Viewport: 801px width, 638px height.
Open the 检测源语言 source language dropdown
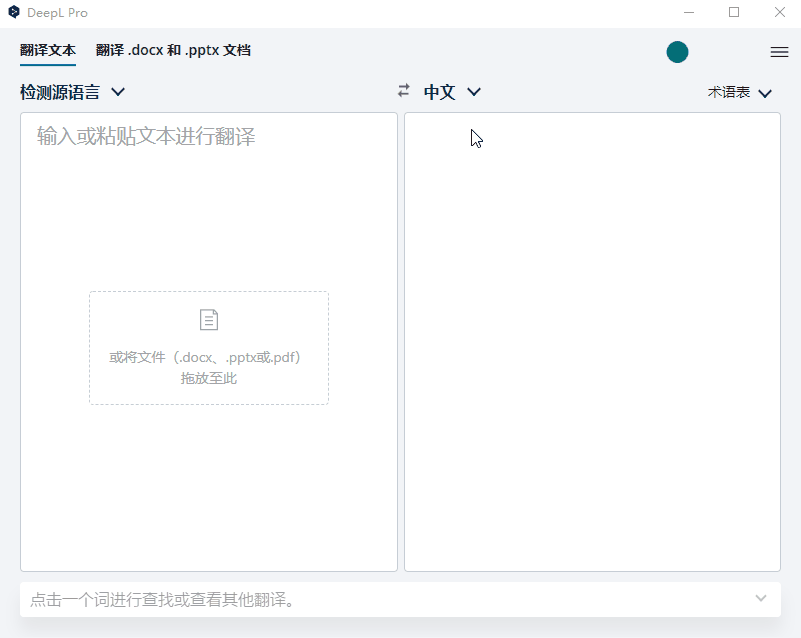coord(72,92)
